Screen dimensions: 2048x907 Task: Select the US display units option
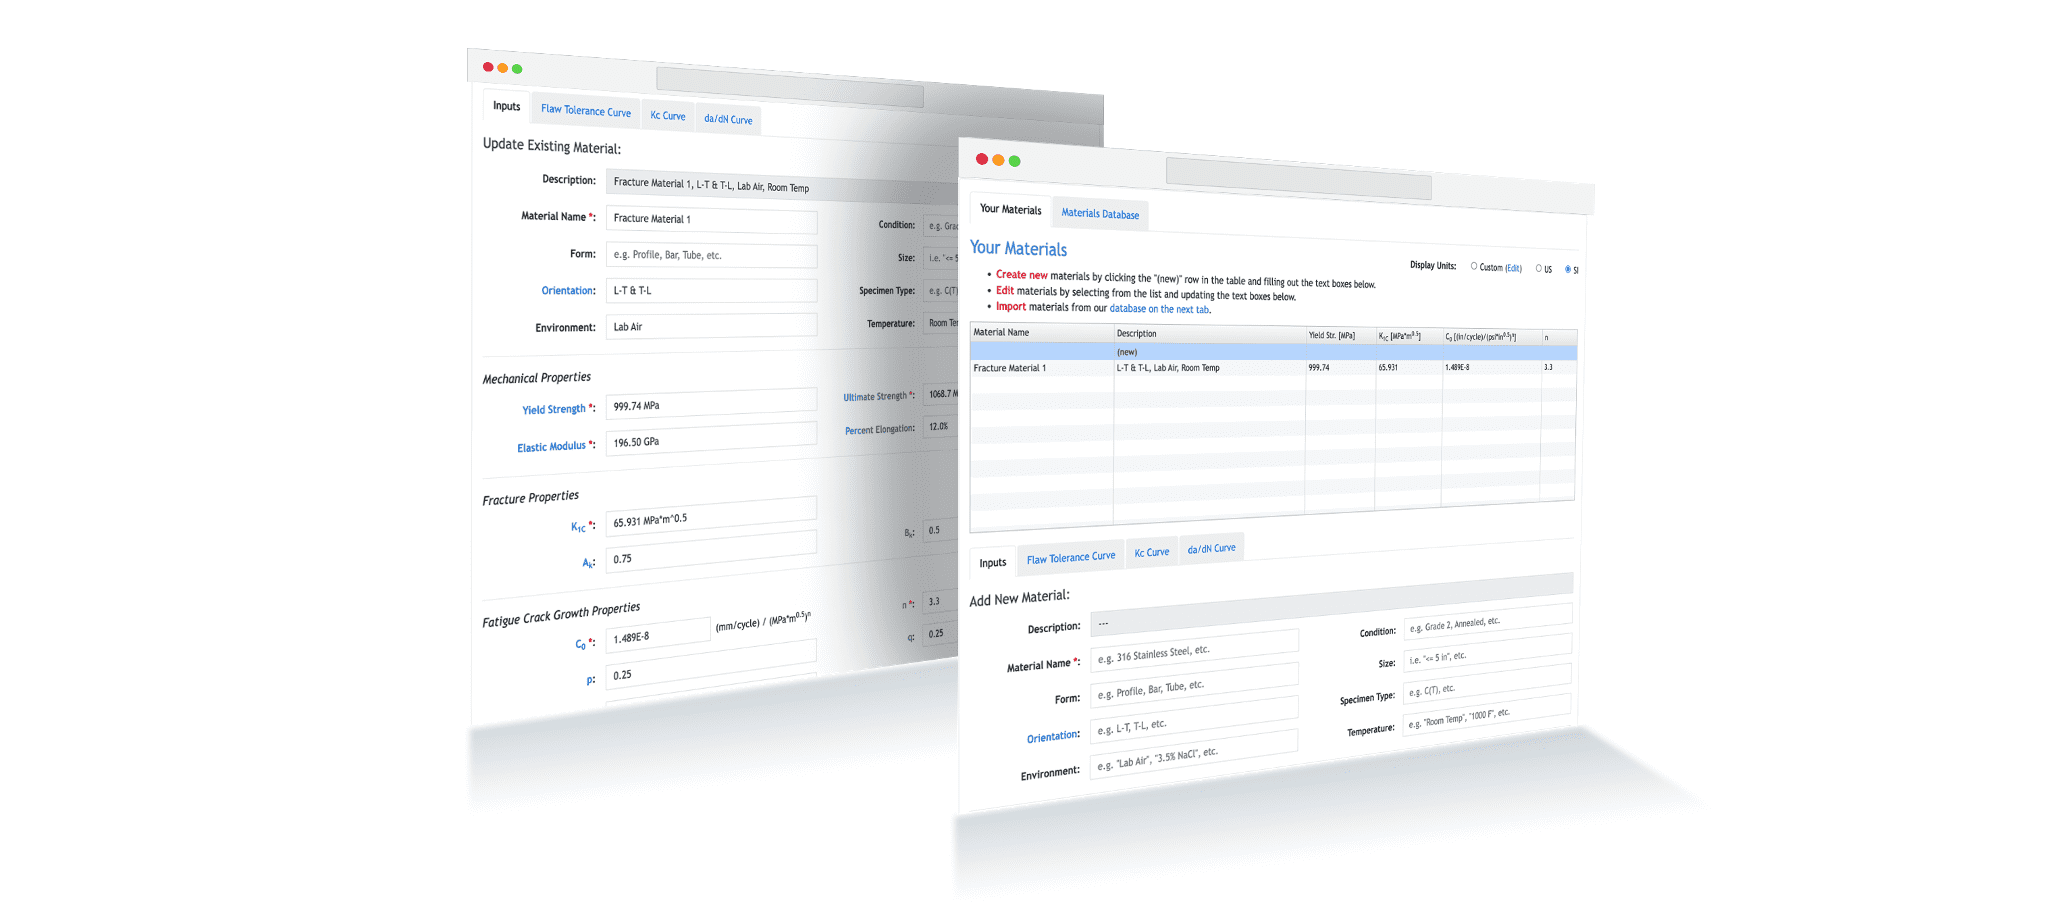(x=1539, y=268)
